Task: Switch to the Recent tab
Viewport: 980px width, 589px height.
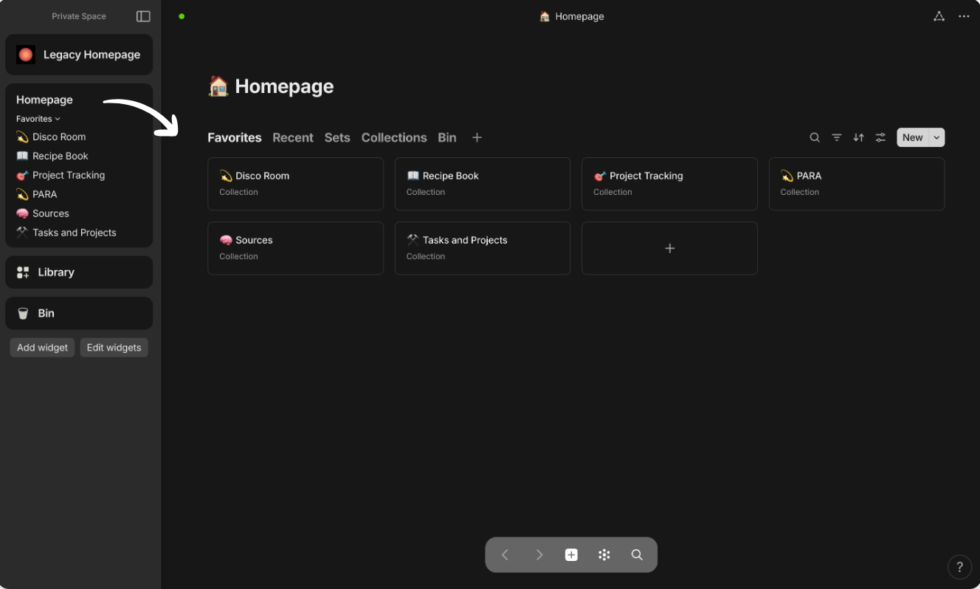Action: pyautogui.click(x=293, y=137)
